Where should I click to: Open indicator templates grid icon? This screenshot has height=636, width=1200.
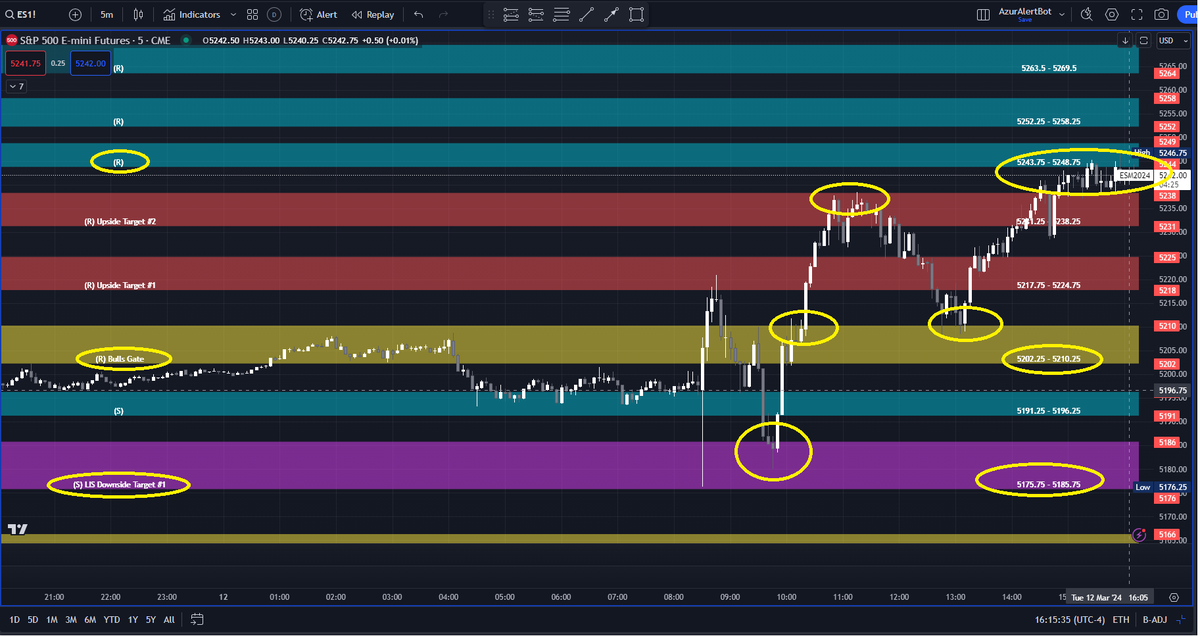pos(253,15)
